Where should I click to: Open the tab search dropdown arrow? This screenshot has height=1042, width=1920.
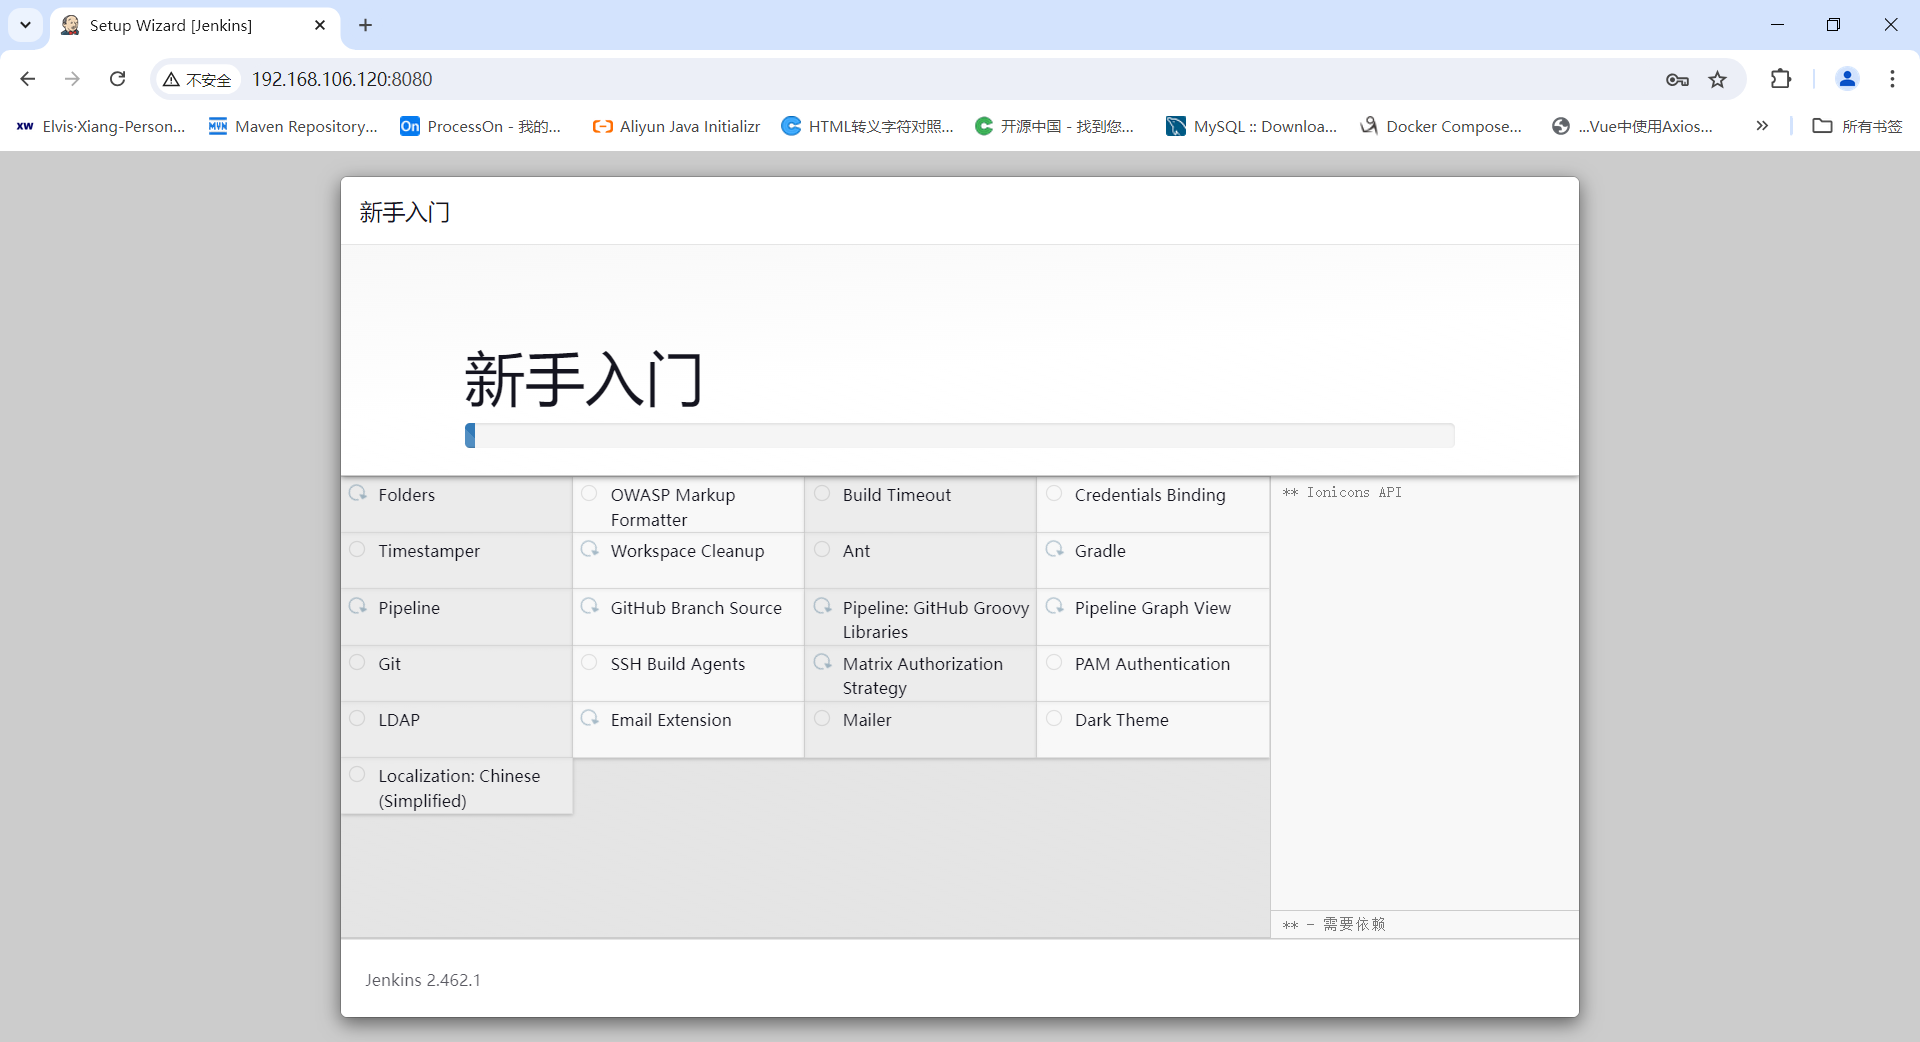click(x=25, y=25)
